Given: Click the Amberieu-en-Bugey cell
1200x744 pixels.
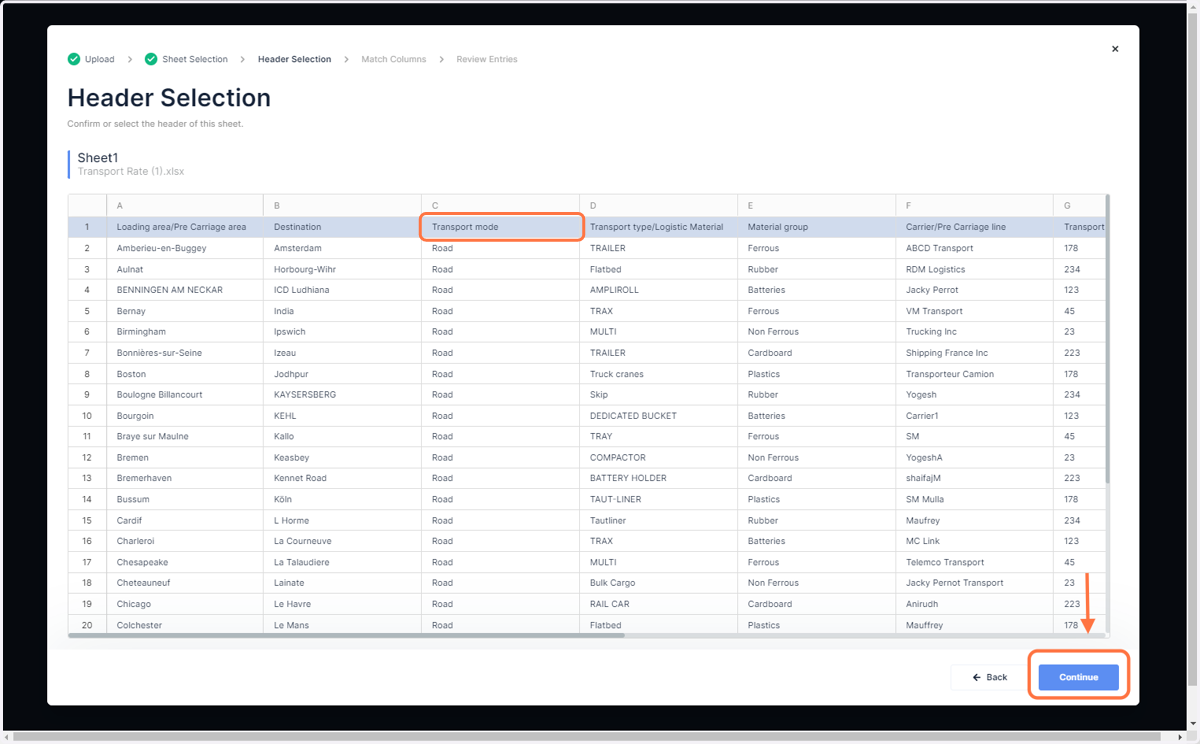Looking at the screenshot, I should pos(184,248).
